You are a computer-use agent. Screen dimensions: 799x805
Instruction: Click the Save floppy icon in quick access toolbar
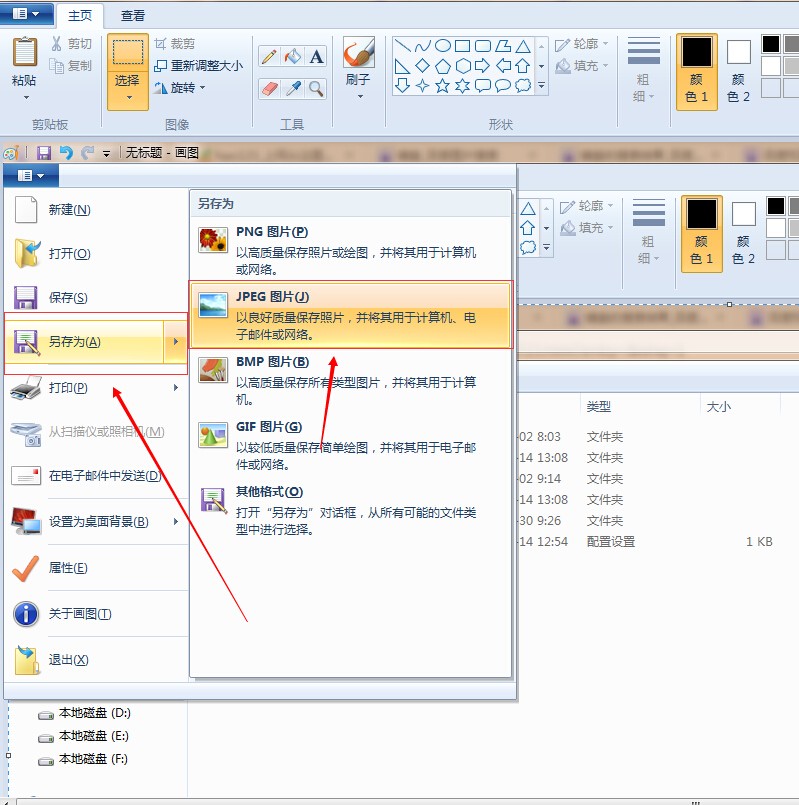tap(43, 153)
